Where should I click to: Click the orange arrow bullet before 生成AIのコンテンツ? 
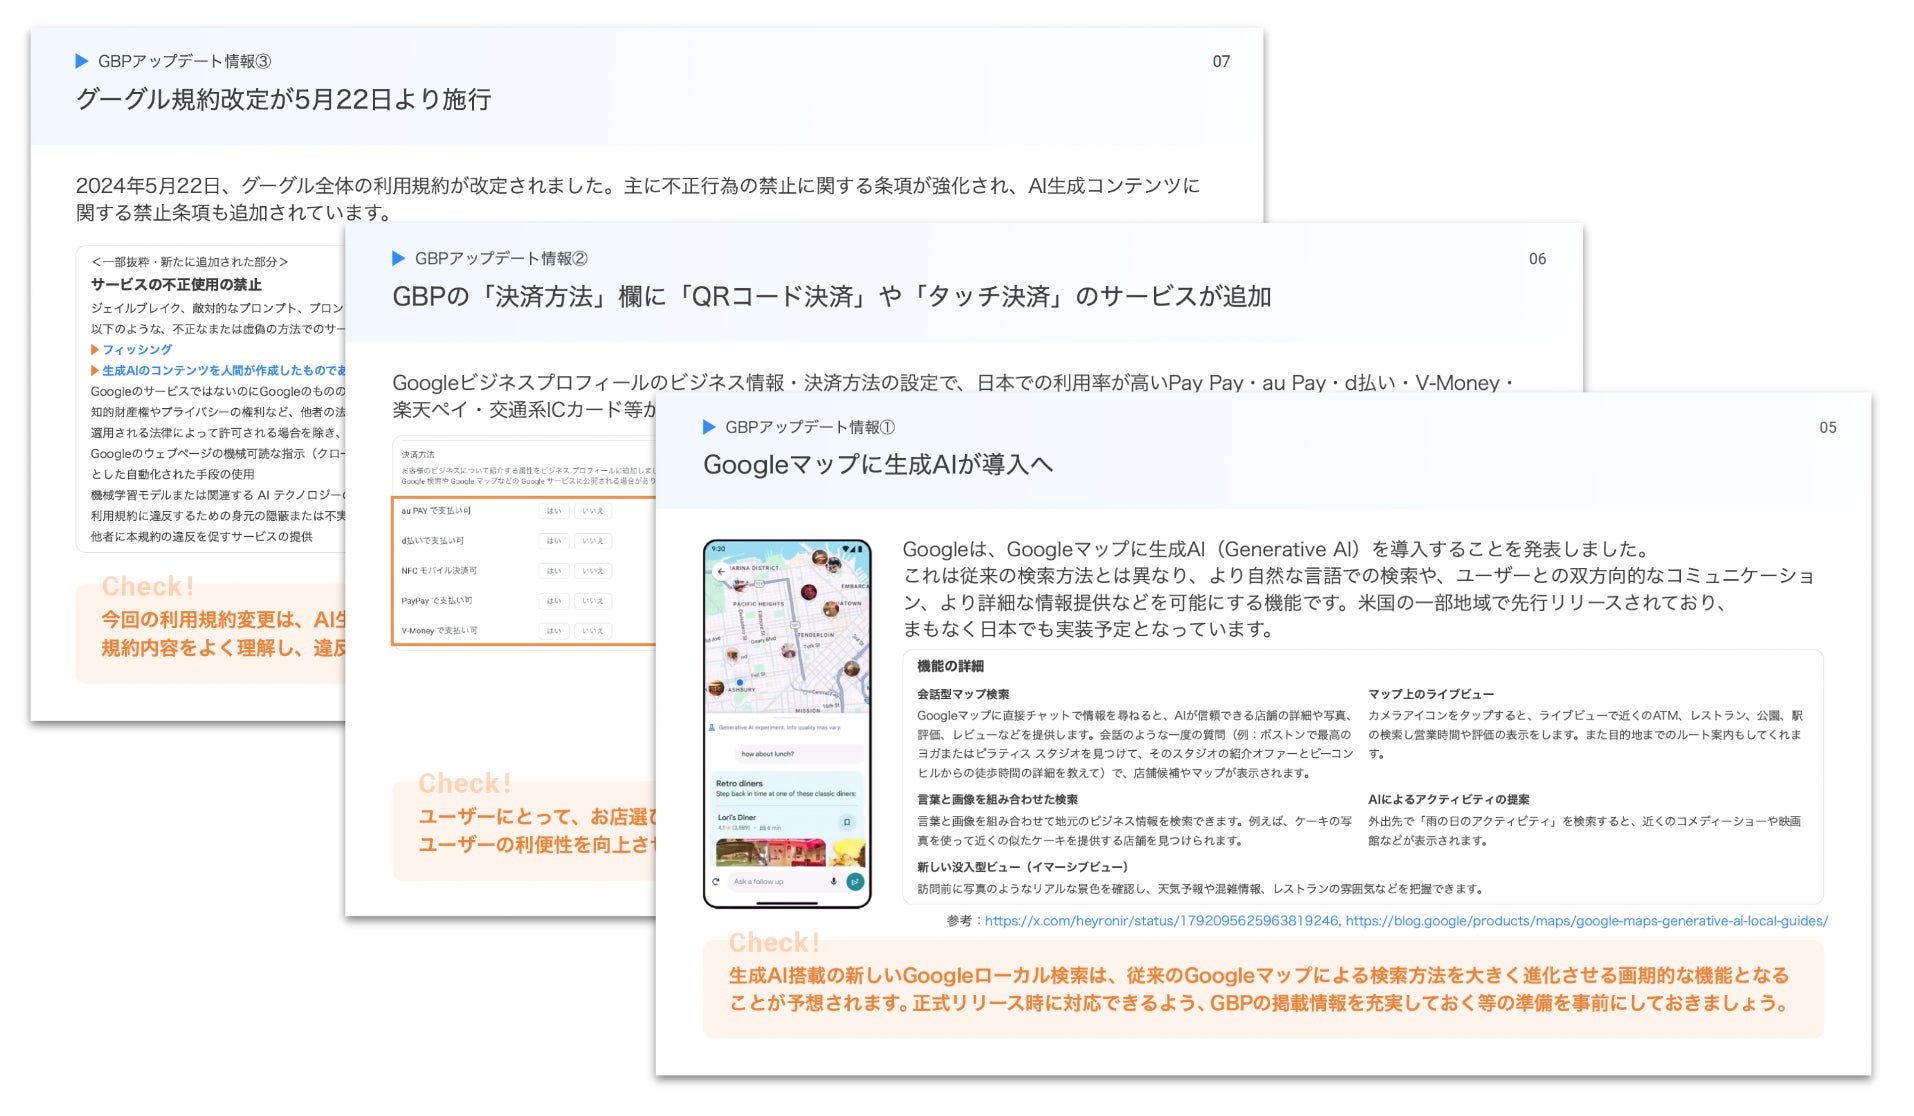pyautogui.click(x=95, y=370)
